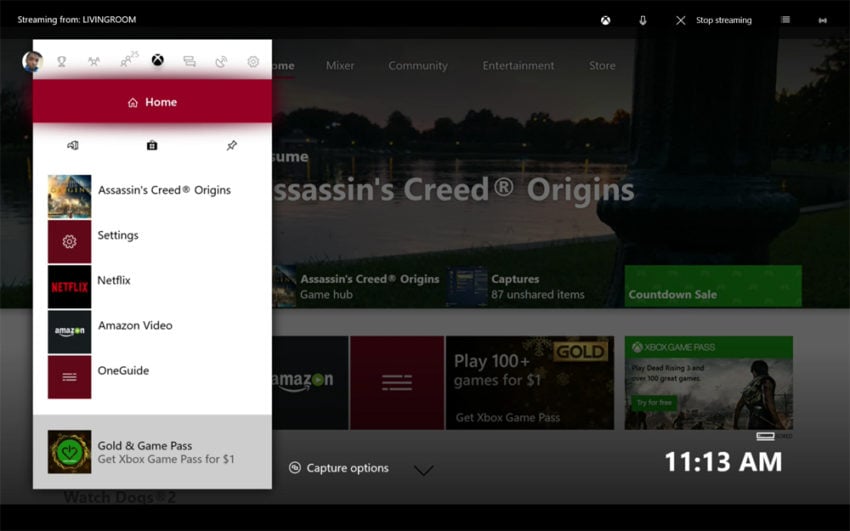Click Stop streaming

click(x=713, y=20)
